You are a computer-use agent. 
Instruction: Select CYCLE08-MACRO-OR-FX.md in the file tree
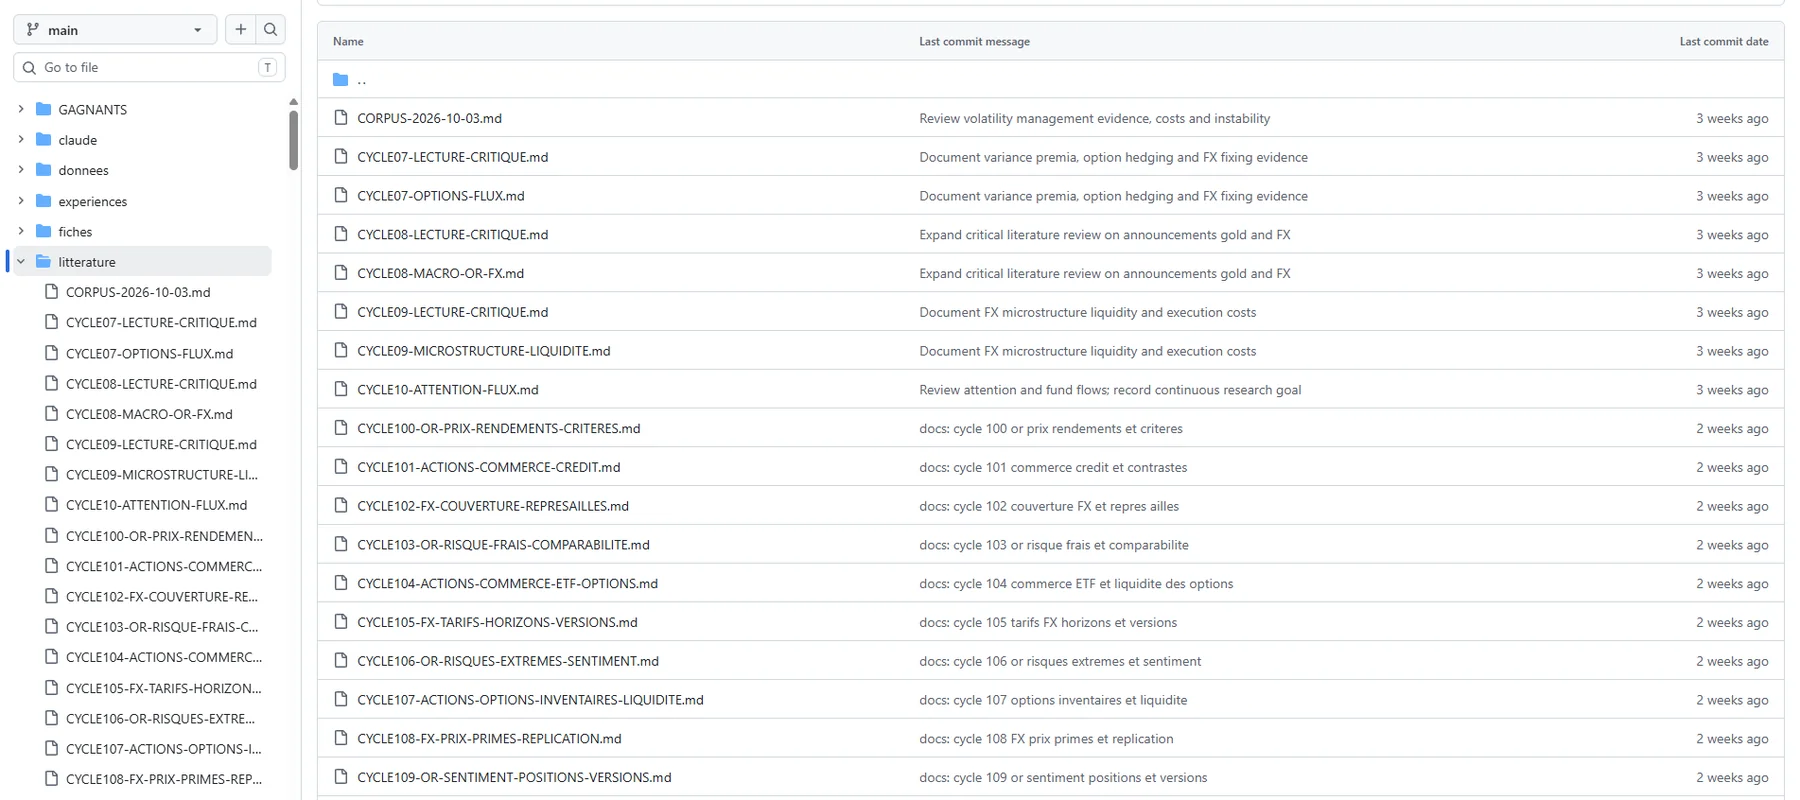pos(149,414)
